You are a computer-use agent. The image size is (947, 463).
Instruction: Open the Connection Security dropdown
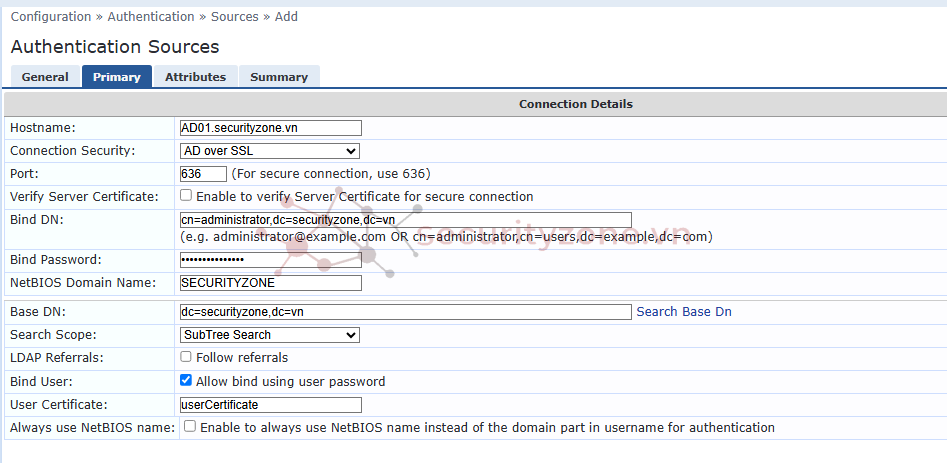(269, 151)
